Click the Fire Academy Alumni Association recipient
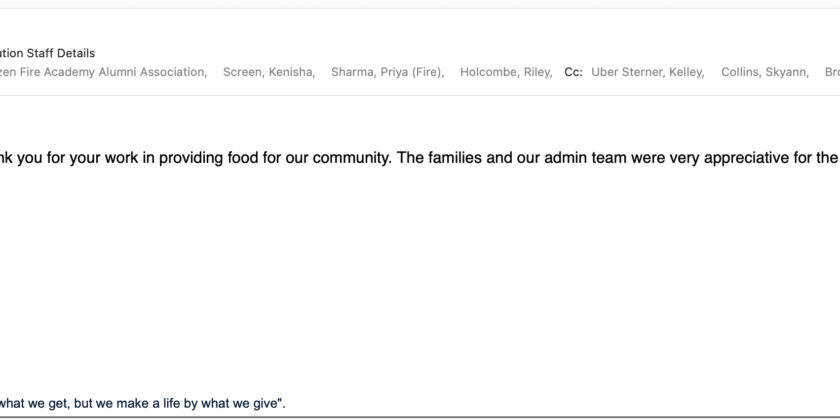Viewport: 840px width, 420px height. coord(110,72)
